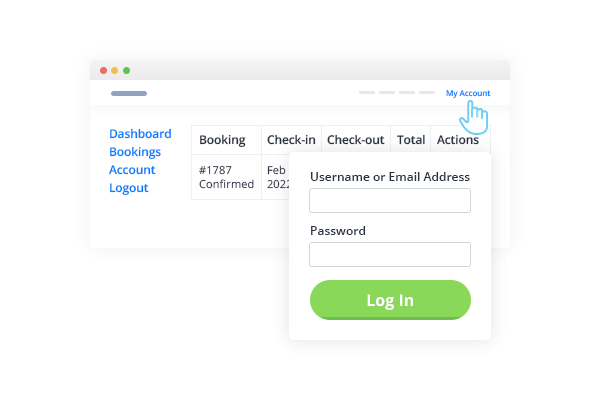The image size is (600, 400).
Task: Click the yellow minimize window dot
Action: [114, 70]
